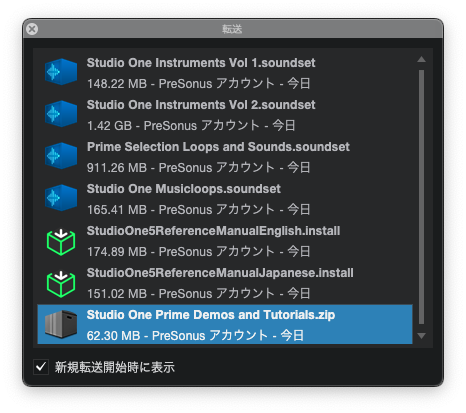Screen dimensions: 466x413
Task: Click the Studio One Musicloops soundset icon
Action: coord(61,198)
